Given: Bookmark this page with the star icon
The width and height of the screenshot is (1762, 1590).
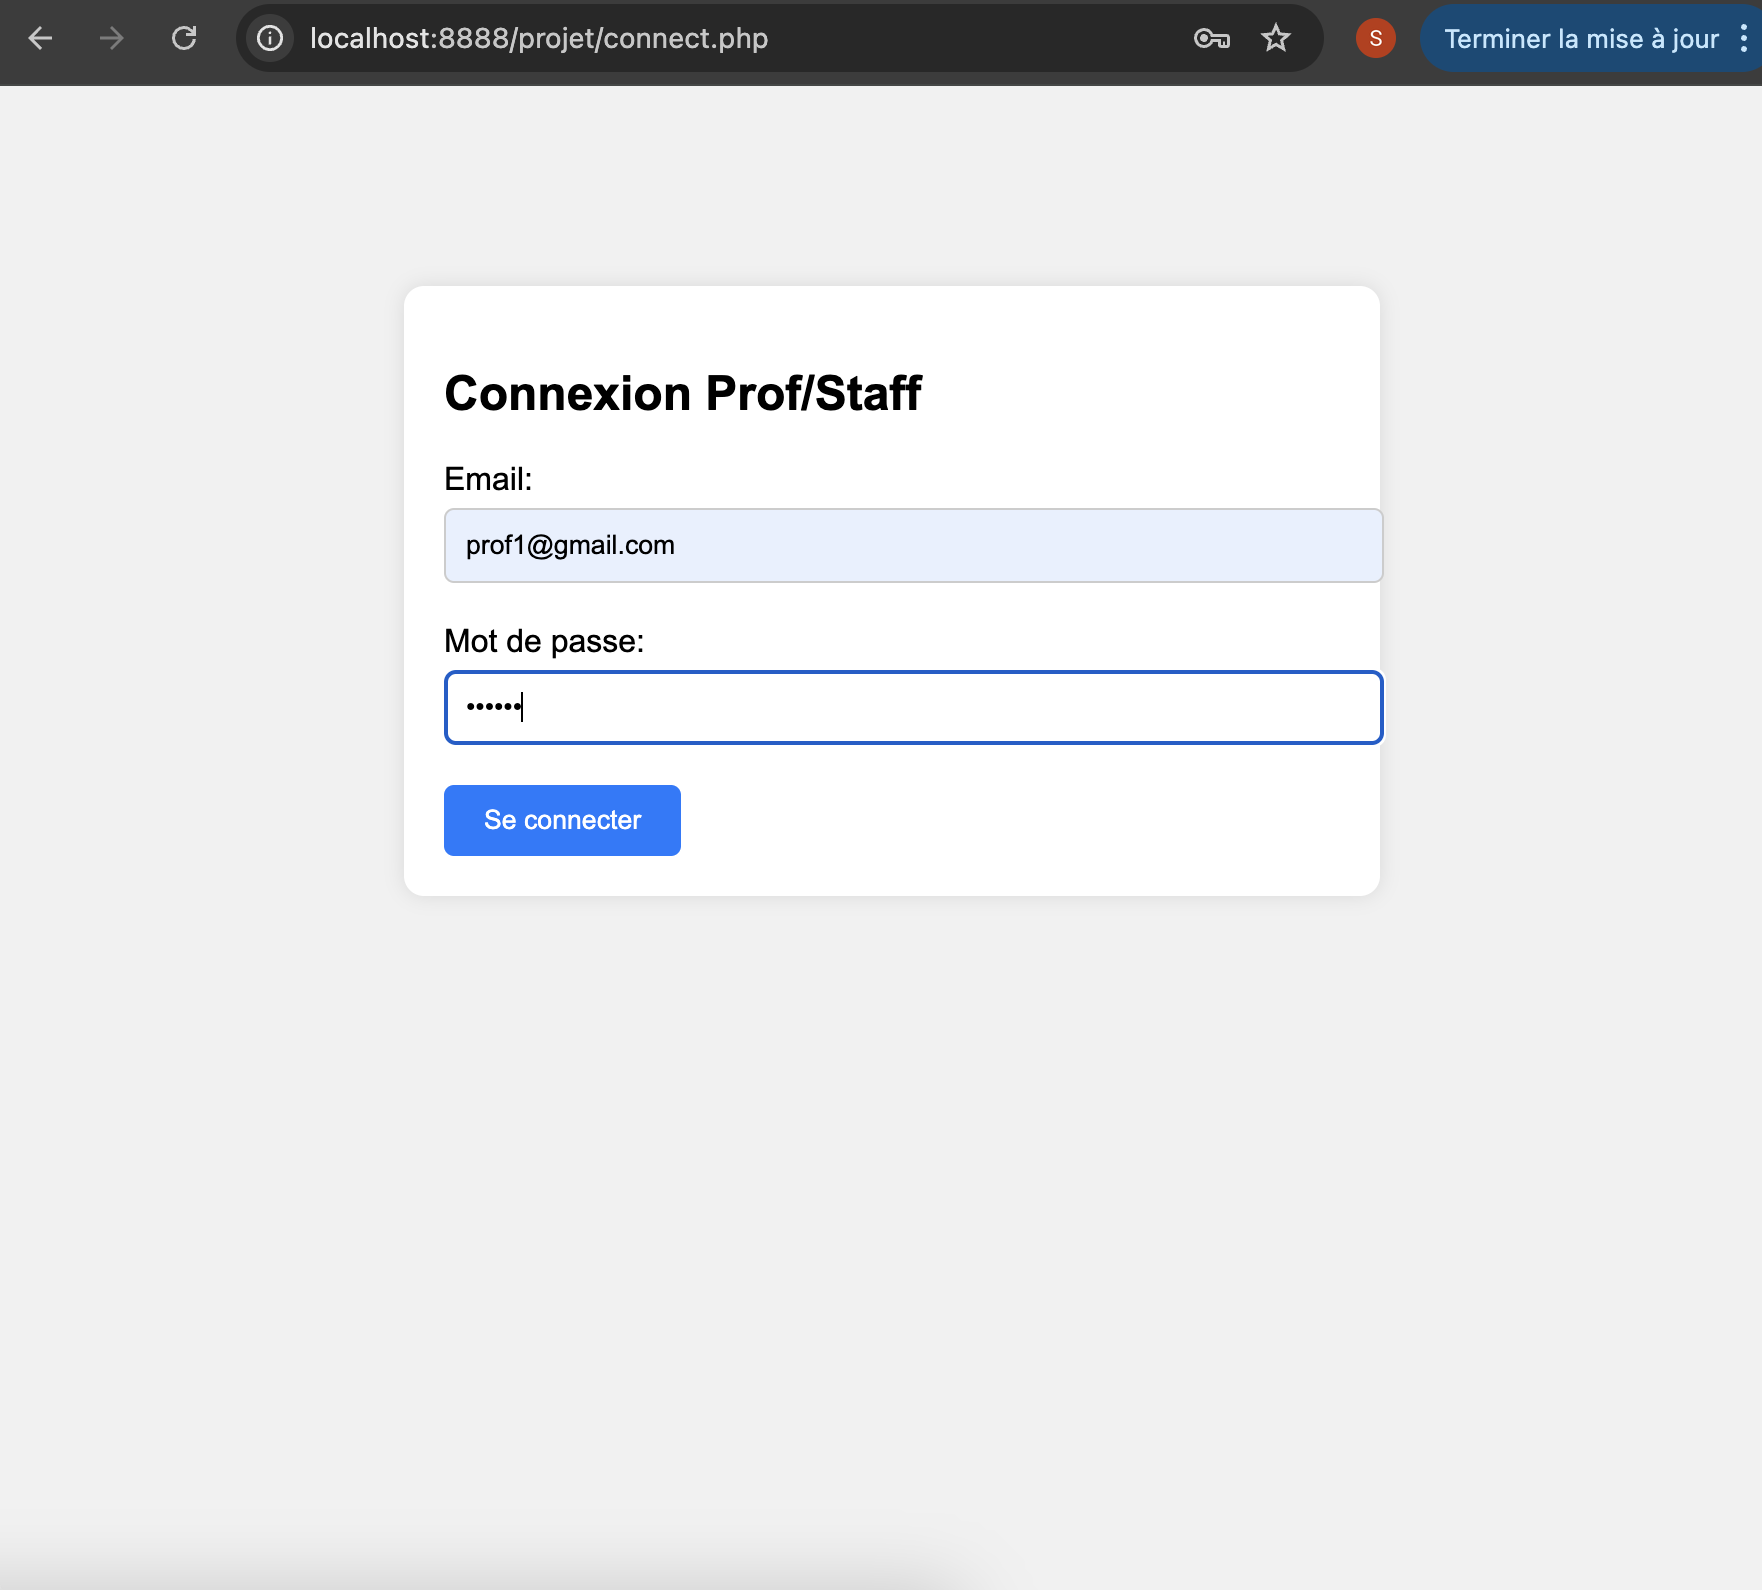Looking at the screenshot, I should point(1276,38).
